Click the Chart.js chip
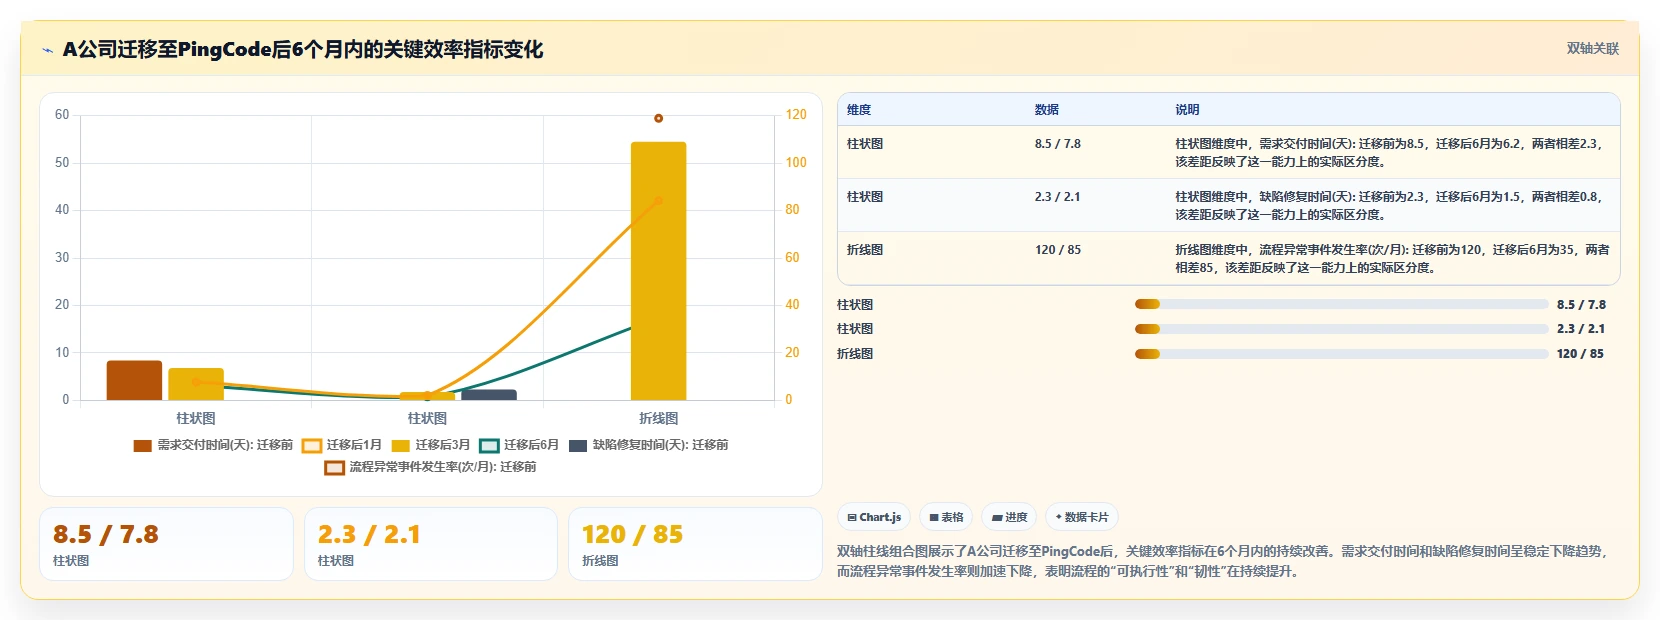Screen dimensions: 1660x620 point(874,517)
